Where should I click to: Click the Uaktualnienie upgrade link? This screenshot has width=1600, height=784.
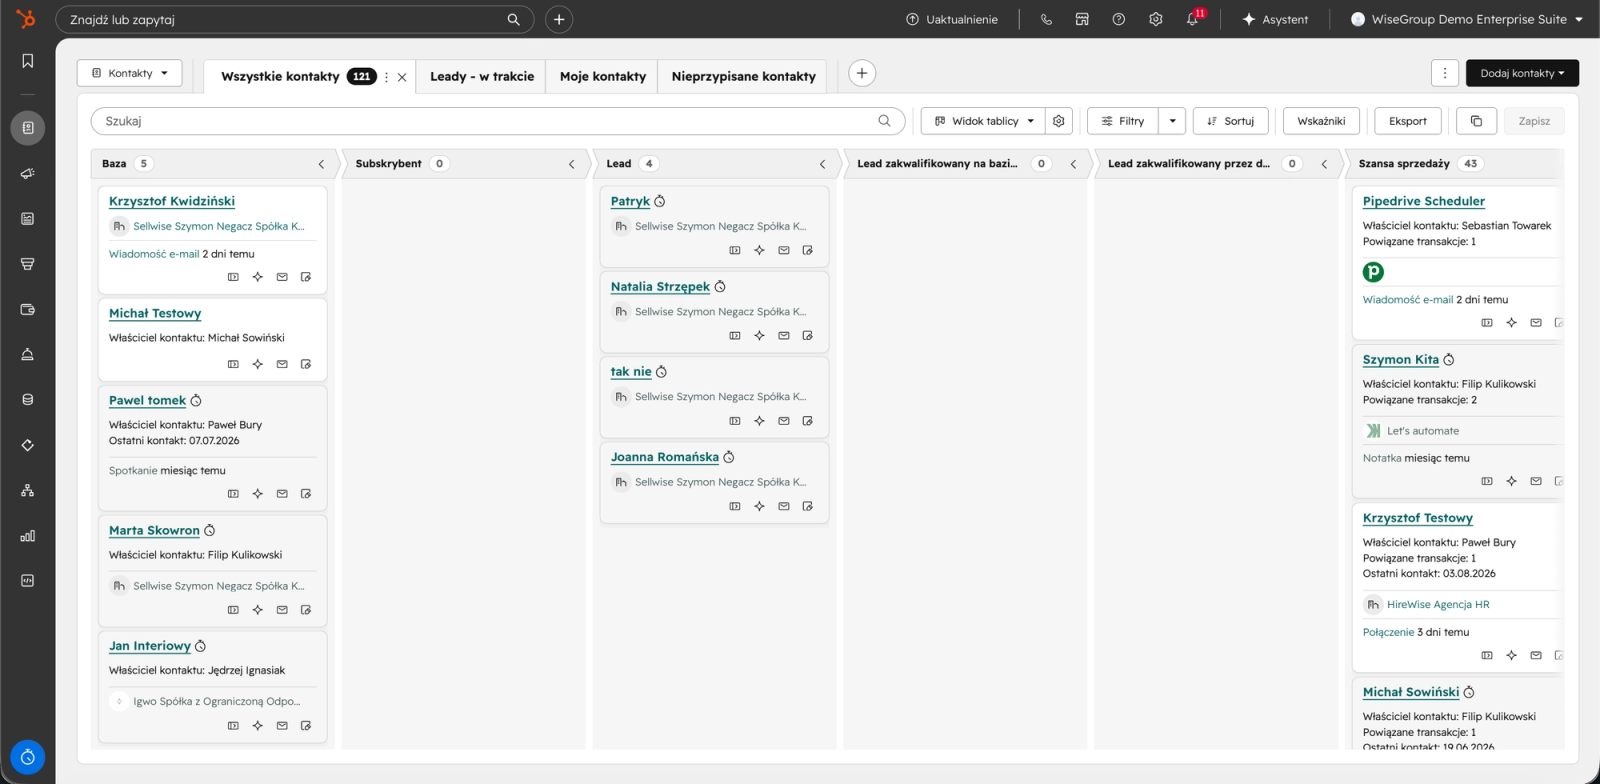pos(952,19)
